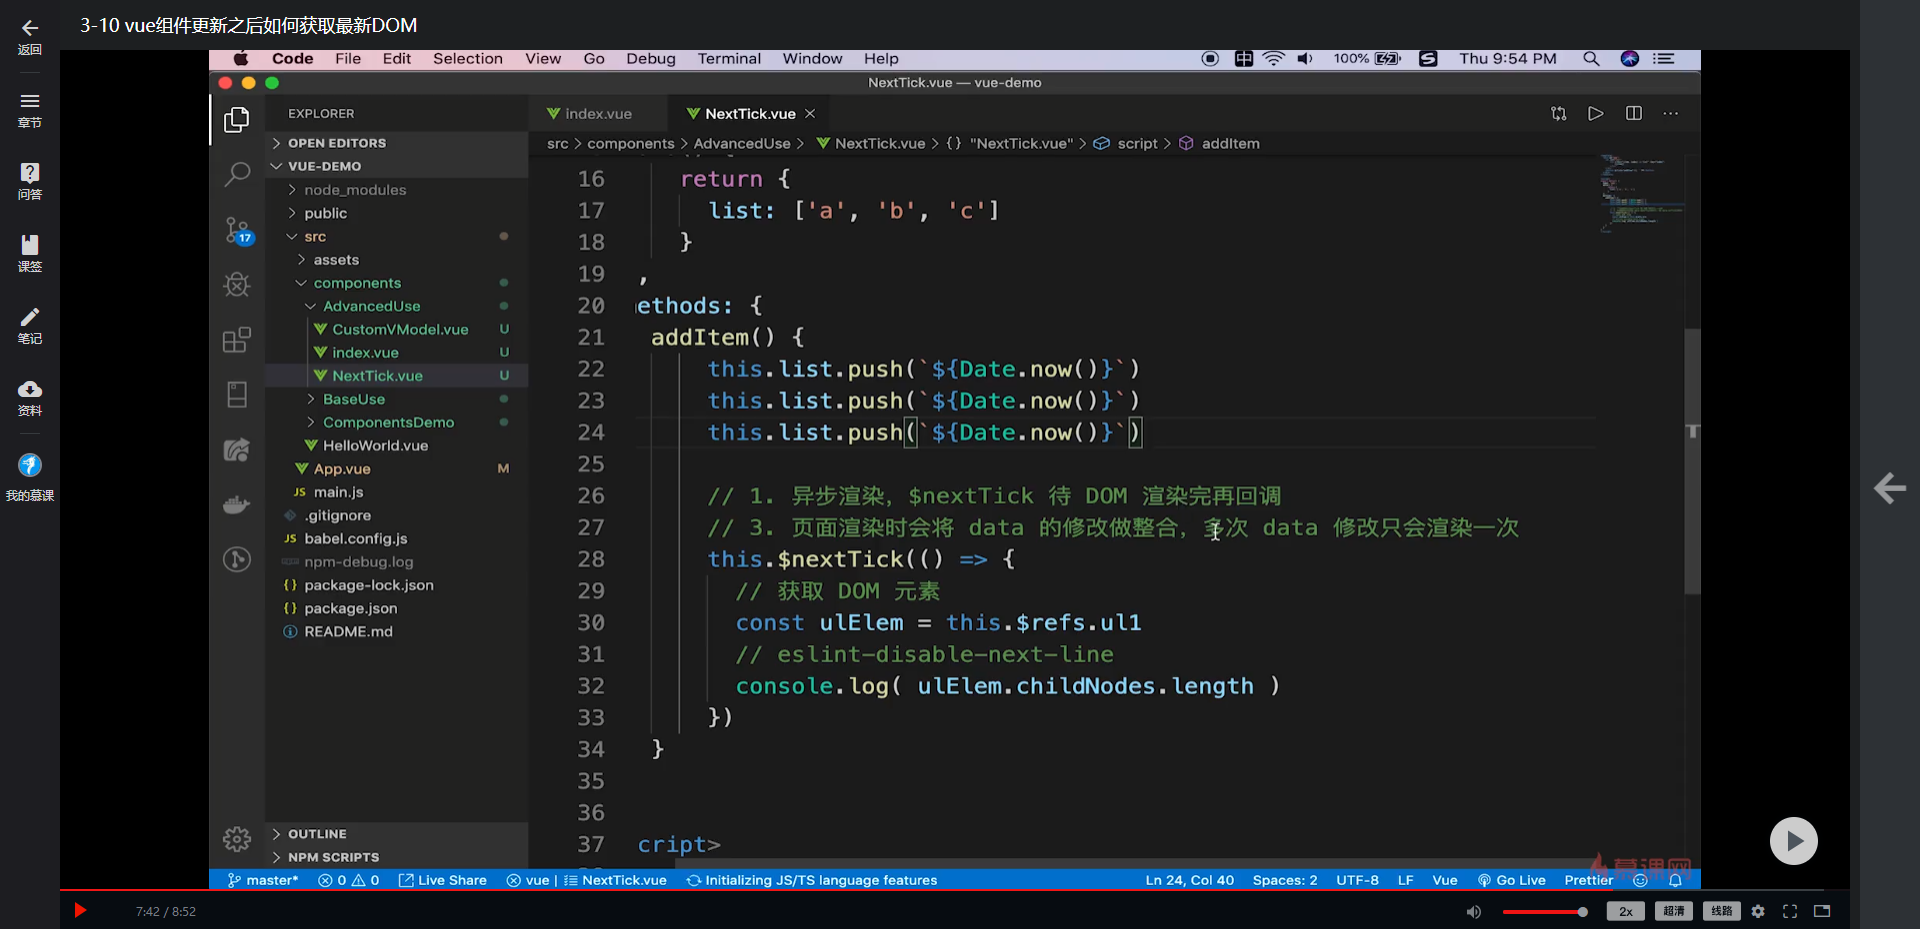Open the Extensions view icon
Image resolution: width=1920 pixels, height=929 pixels.
point(237,340)
